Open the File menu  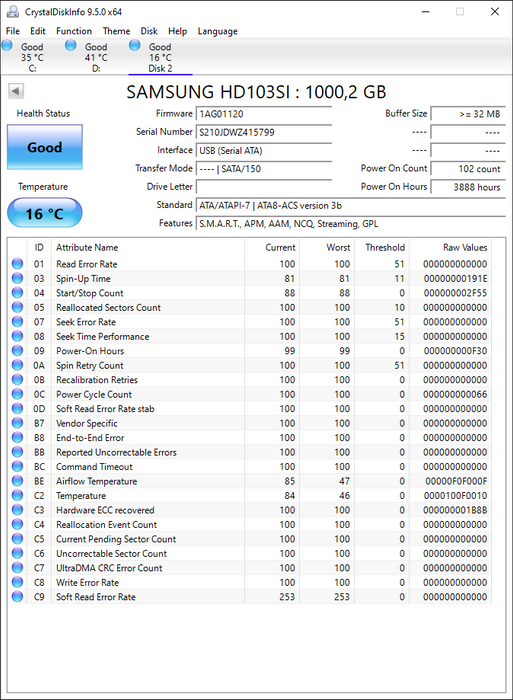click(x=13, y=31)
